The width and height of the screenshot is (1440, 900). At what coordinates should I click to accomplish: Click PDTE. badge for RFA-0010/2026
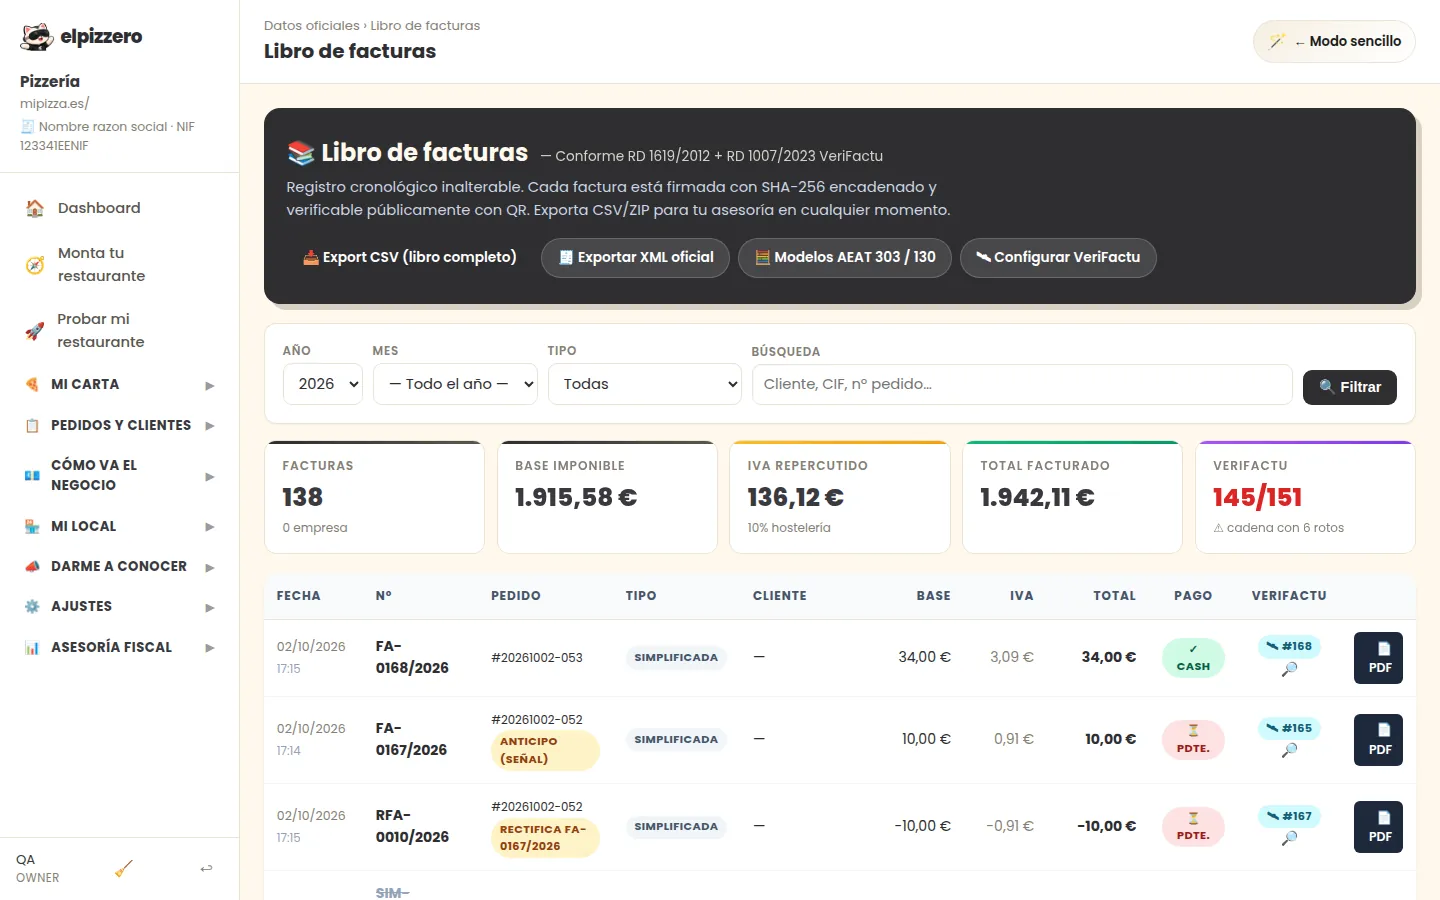1193,827
